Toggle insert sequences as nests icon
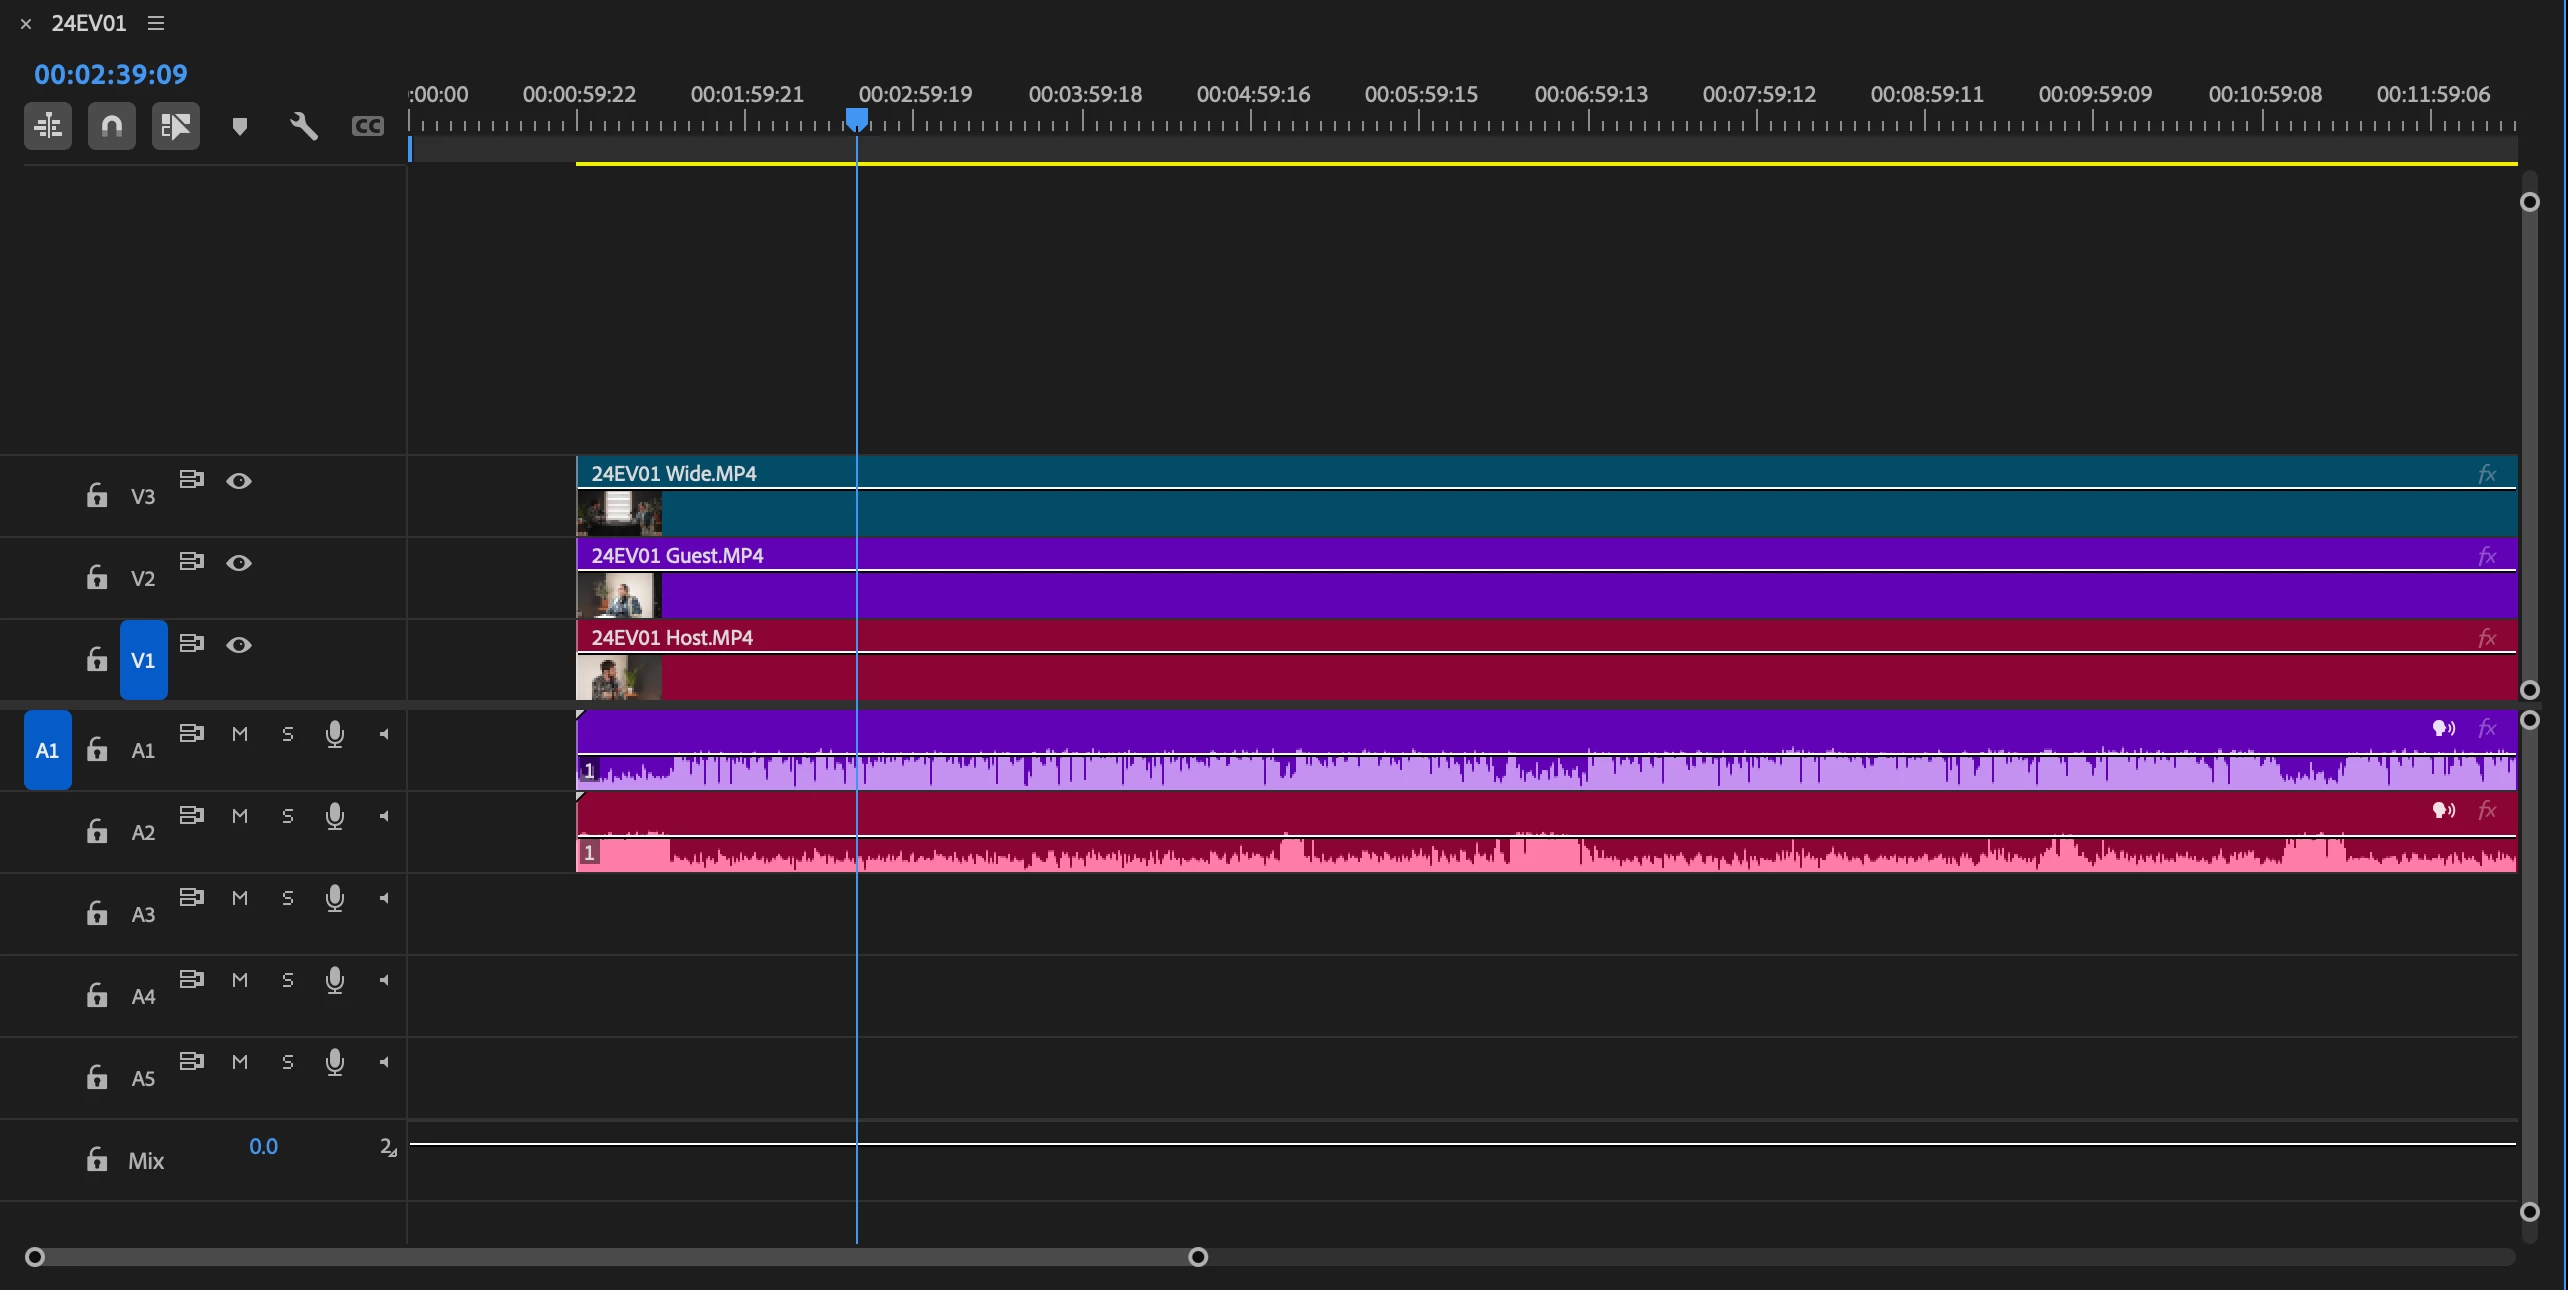The width and height of the screenshot is (2568, 1290). pyautogui.click(x=47, y=126)
